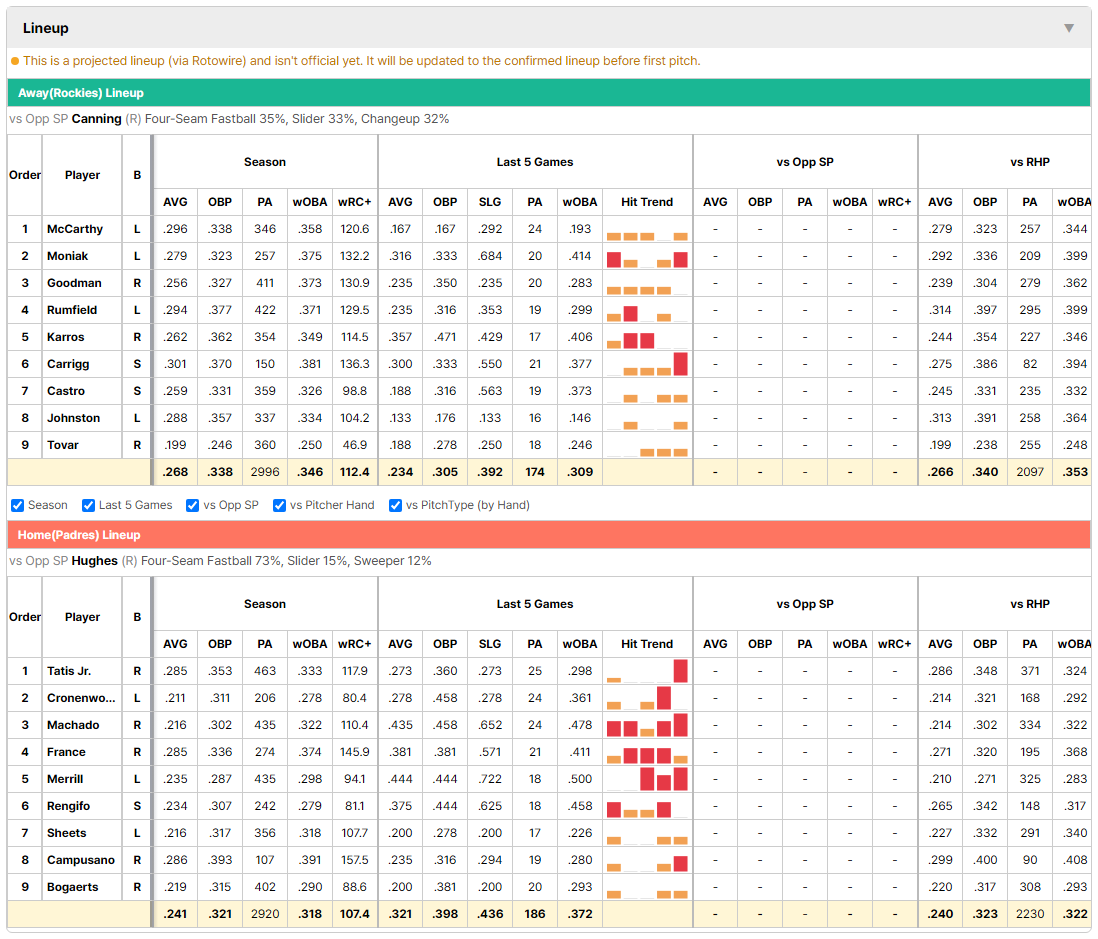The image size is (1098, 939).
Task: Open opposing pitcher Hughes's link
Action: coord(94,561)
